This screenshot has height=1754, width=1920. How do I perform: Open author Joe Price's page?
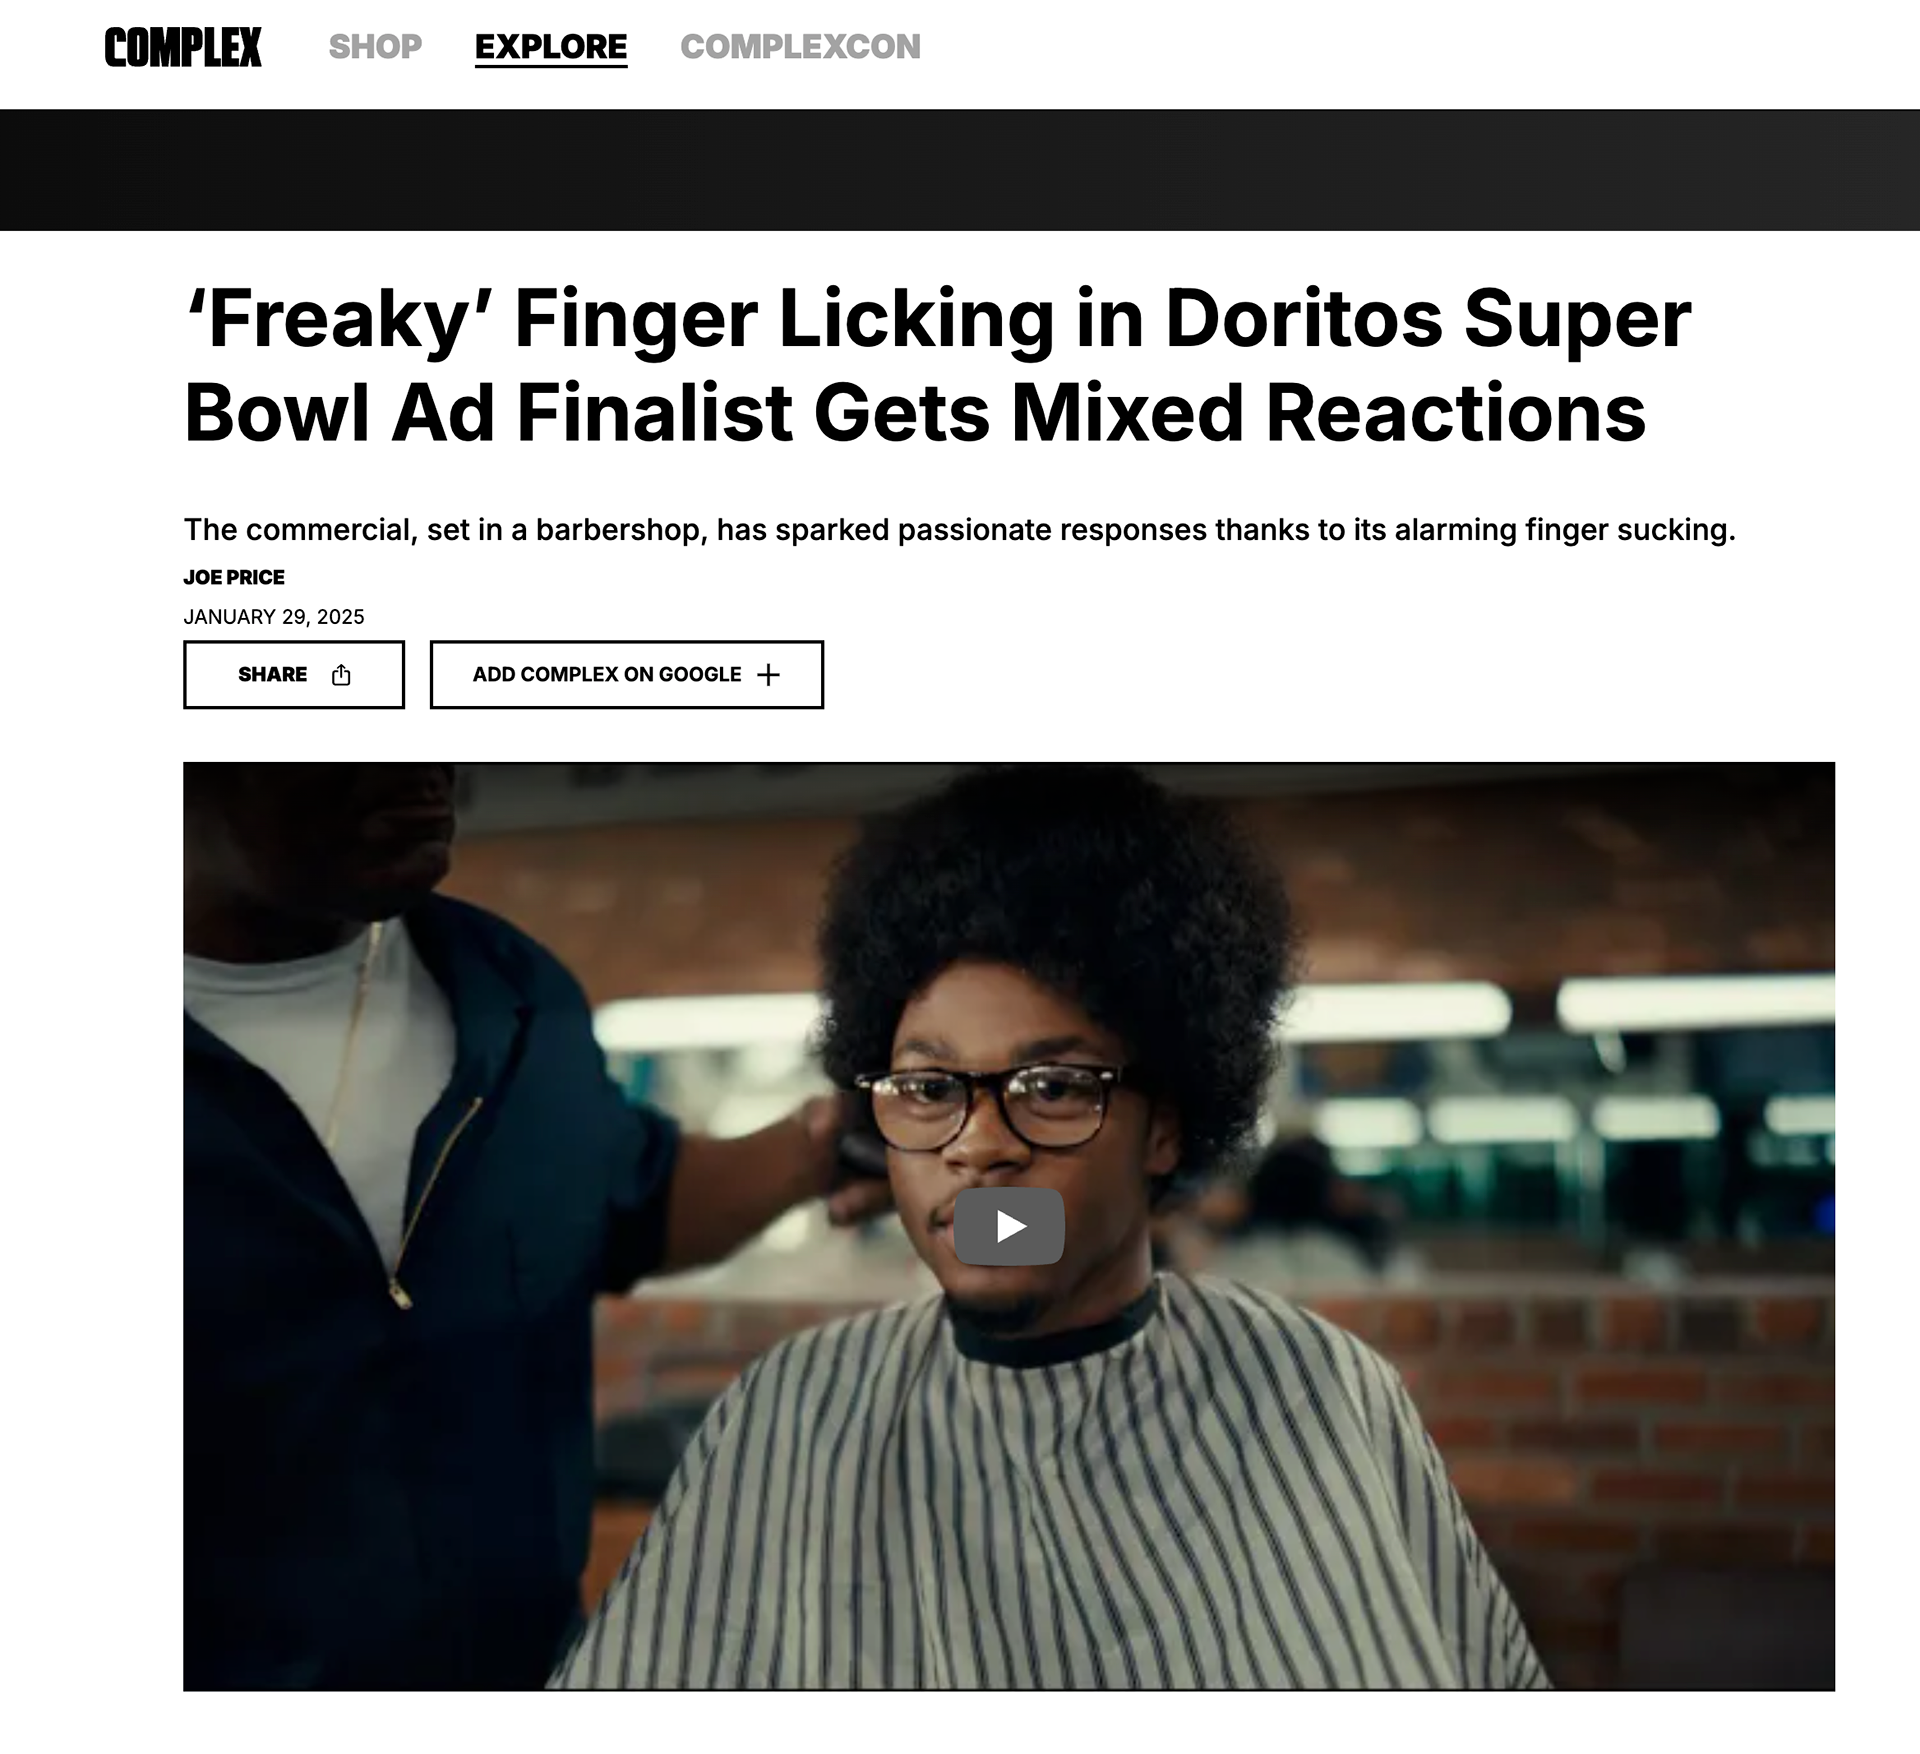pos(234,577)
